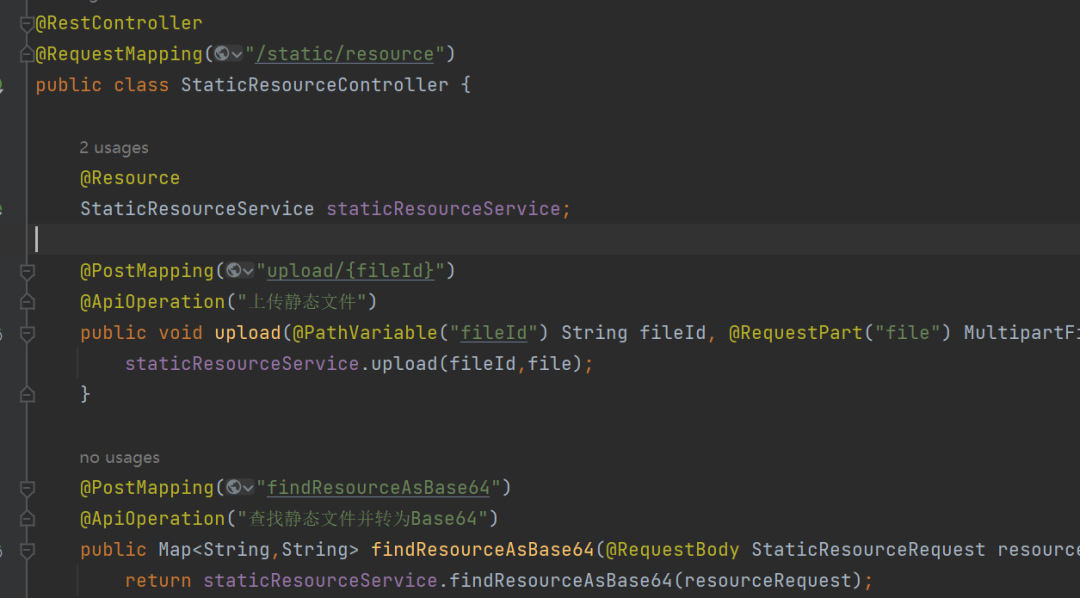Toggle the fold marker beside @ApiOperation "查找静态文件并转为Base64"
Screen dimensions: 1080x598
27,519
